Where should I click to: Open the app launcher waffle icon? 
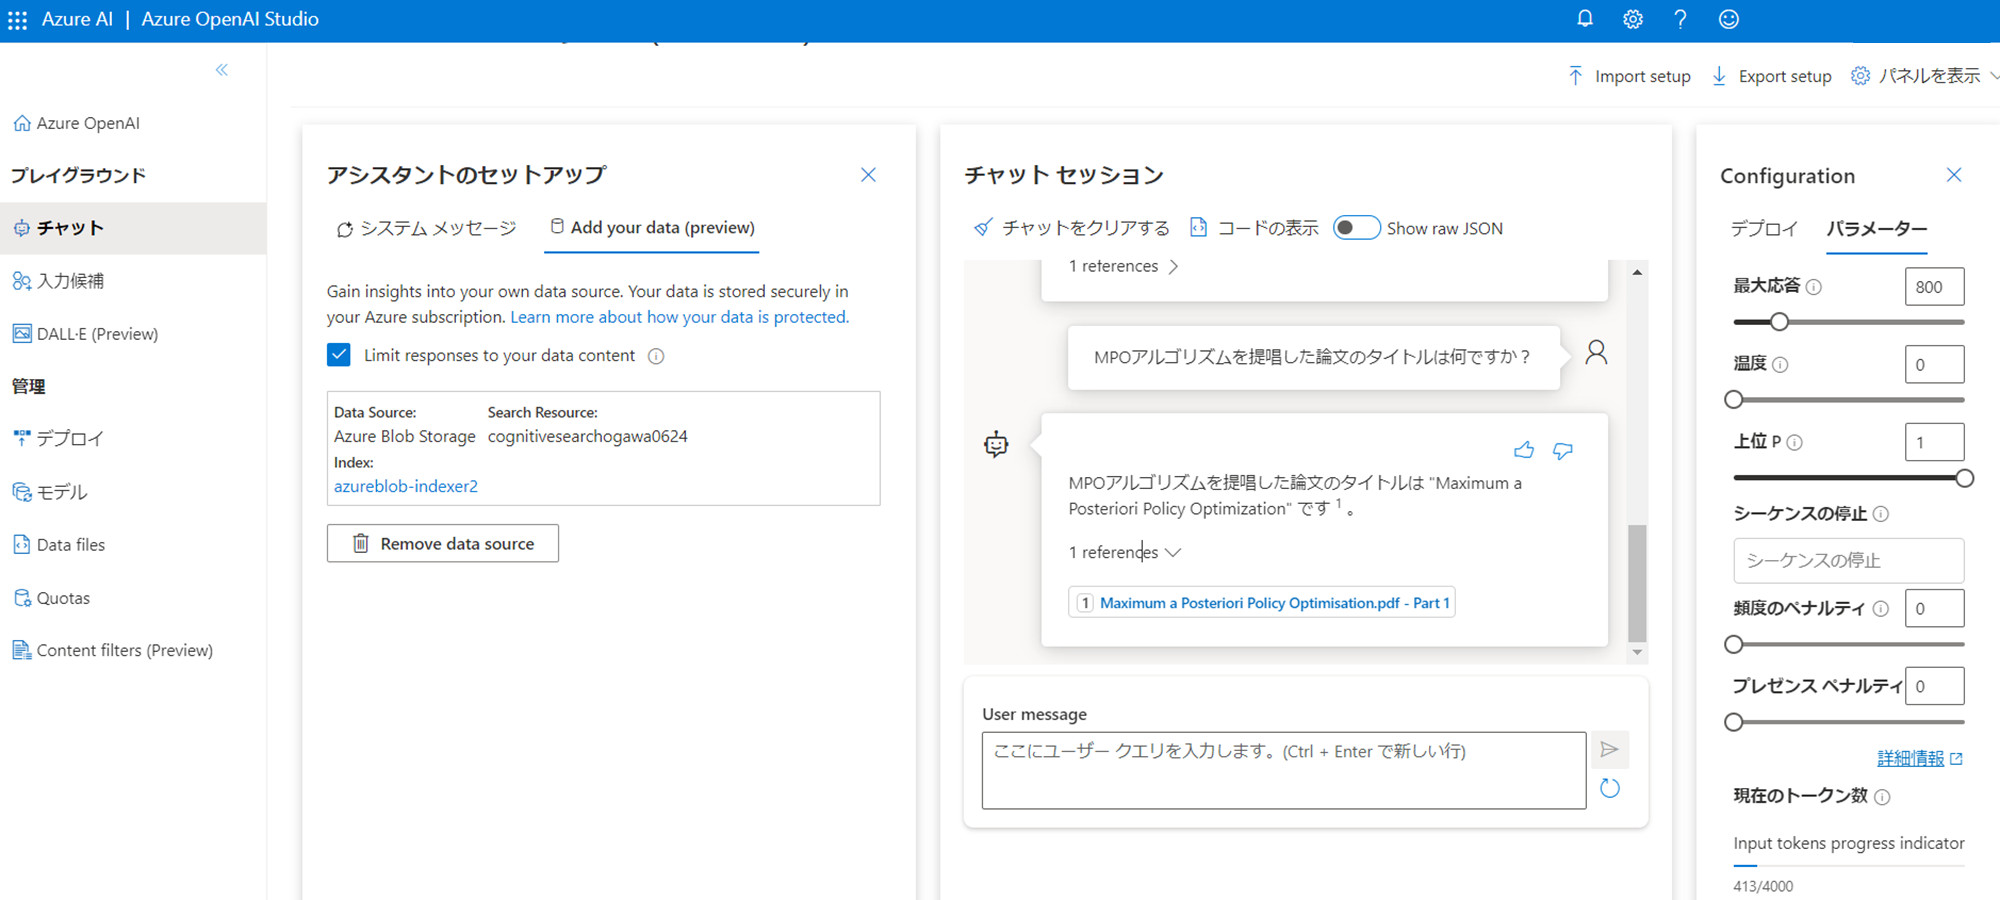(x=17, y=20)
